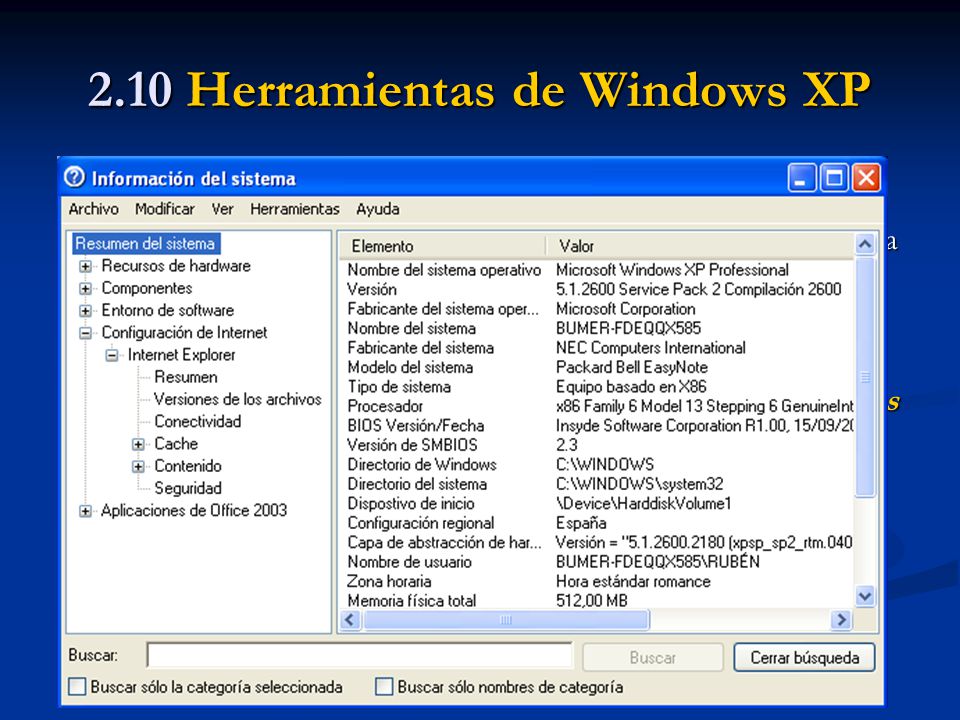Click the vertical scrollbar up arrow
The height and width of the screenshot is (720, 960).
(x=864, y=245)
